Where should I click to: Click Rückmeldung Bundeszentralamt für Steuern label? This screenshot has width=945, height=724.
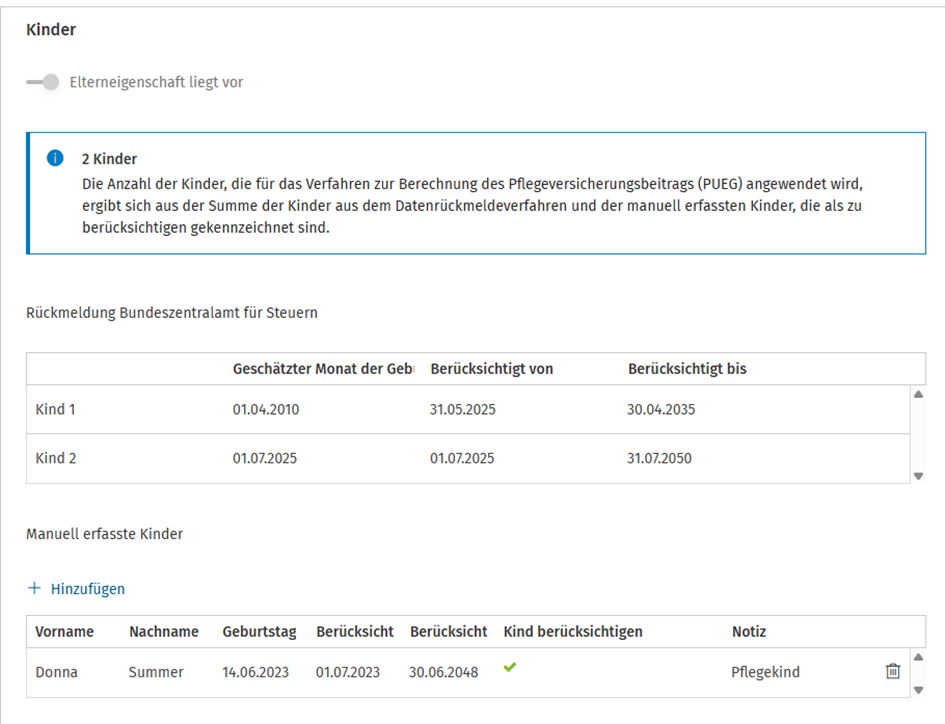[x=172, y=313]
